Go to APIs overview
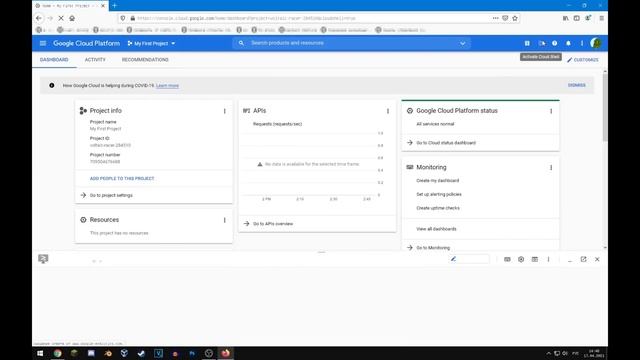This screenshot has height=360, width=640. (273, 224)
